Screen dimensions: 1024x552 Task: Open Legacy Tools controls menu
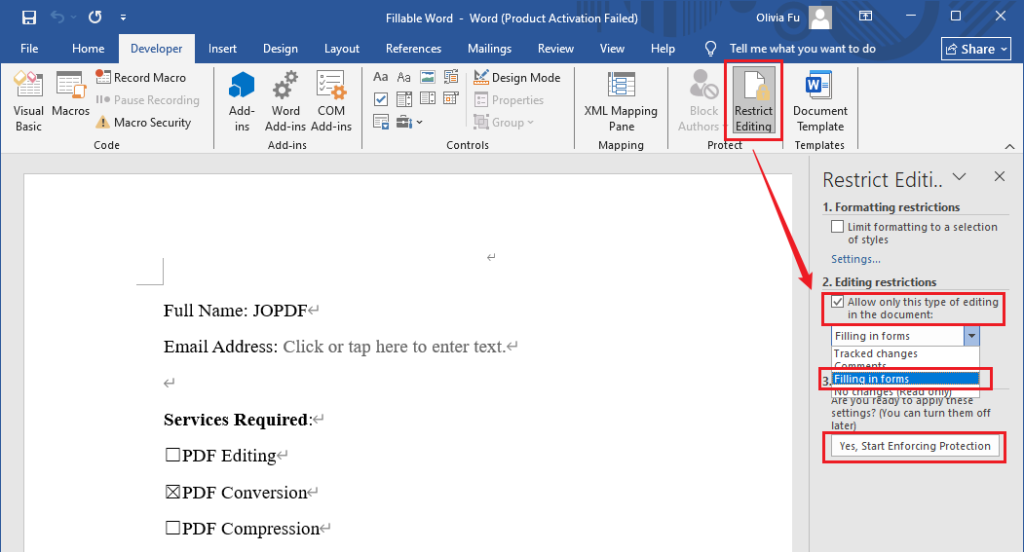tap(409, 122)
